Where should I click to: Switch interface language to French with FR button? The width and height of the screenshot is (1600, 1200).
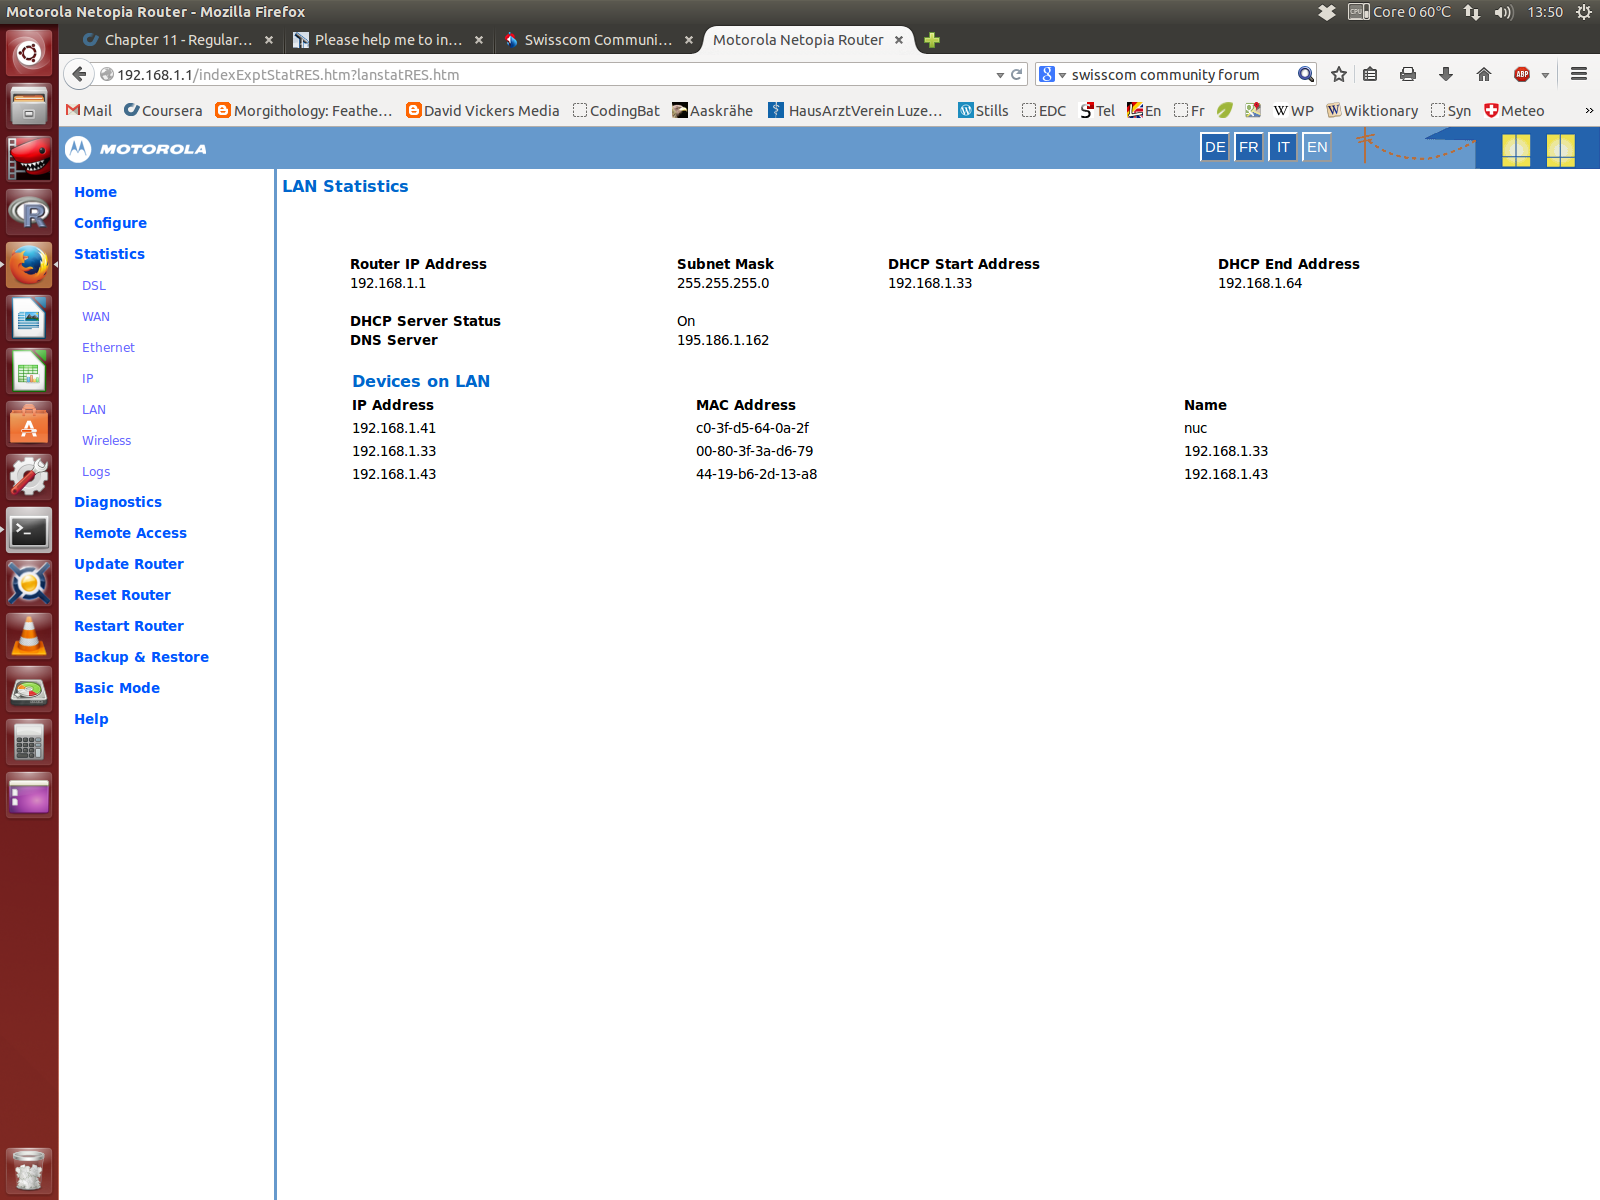[x=1248, y=147]
